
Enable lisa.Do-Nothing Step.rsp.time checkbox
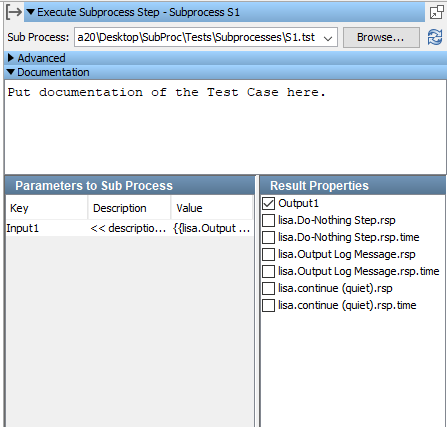click(x=268, y=237)
